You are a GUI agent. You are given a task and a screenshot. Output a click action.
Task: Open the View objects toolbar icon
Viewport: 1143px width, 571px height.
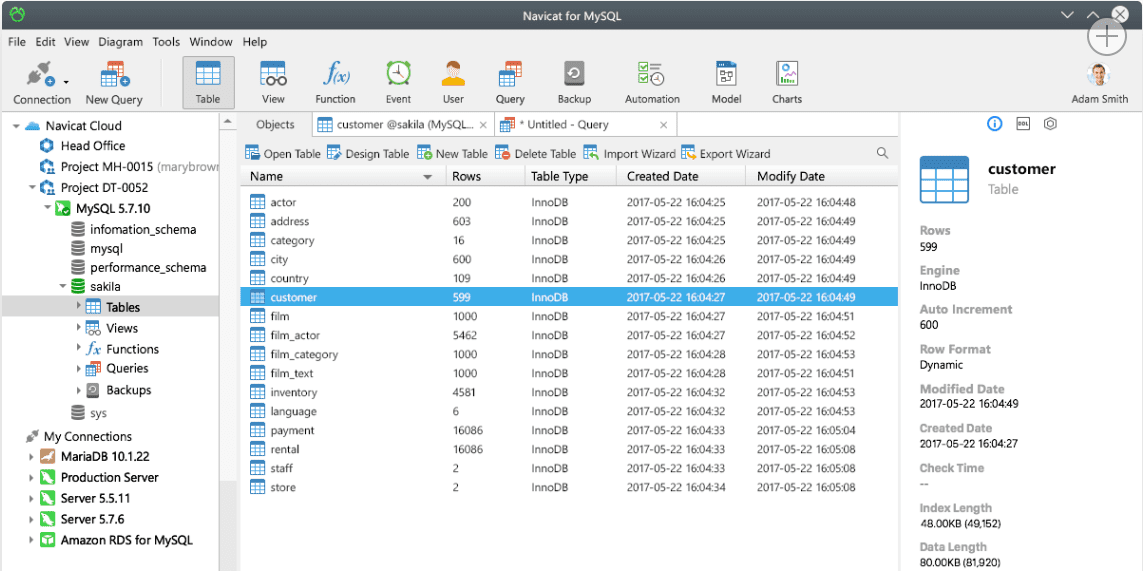click(x=273, y=75)
